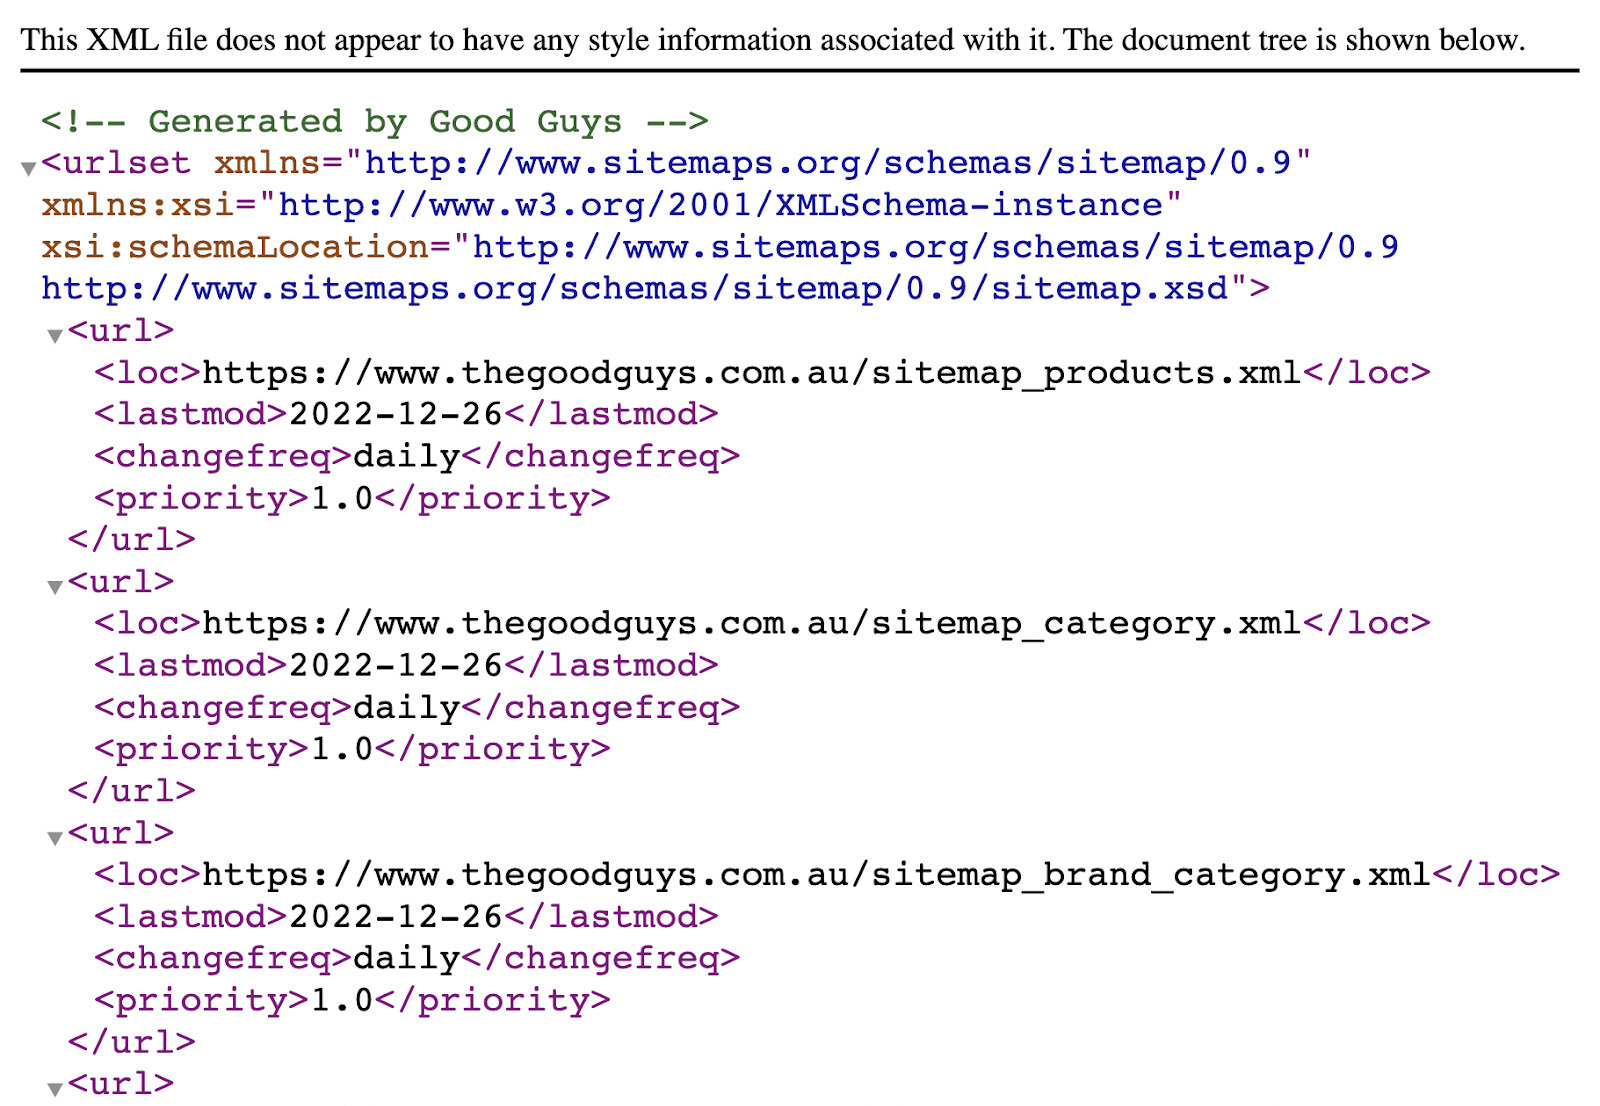The image size is (1600, 1106).
Task: Select the xsi:schemaLocation attribute line
Action: click(x=720, y=247)
